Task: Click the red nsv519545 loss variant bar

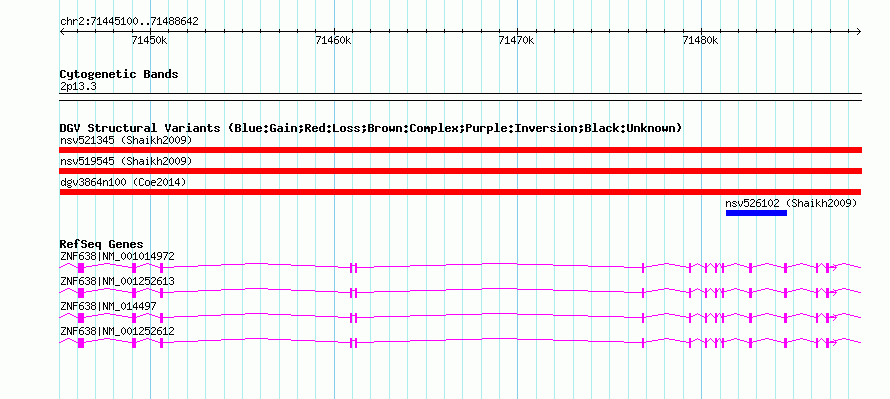Action: tap(460, 171)
